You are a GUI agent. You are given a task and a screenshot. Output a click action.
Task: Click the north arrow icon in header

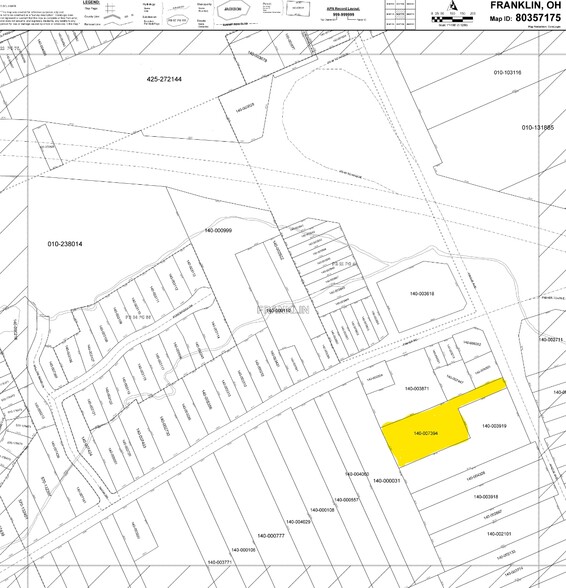point(453,6)
